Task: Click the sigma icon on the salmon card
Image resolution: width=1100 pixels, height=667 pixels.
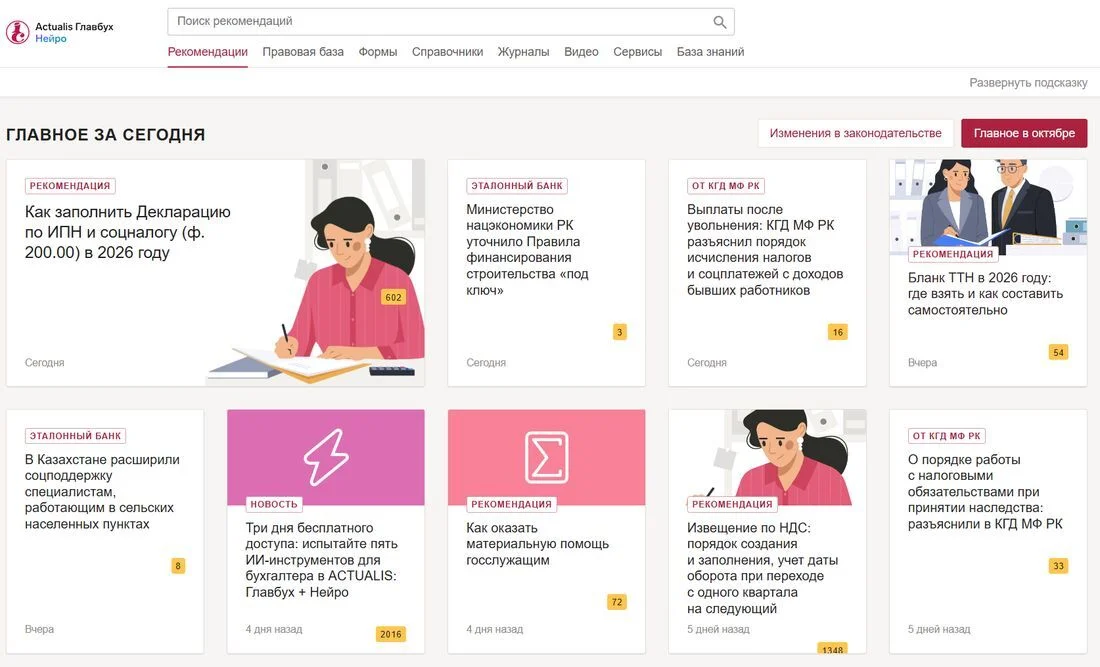Action: (546, 457)
